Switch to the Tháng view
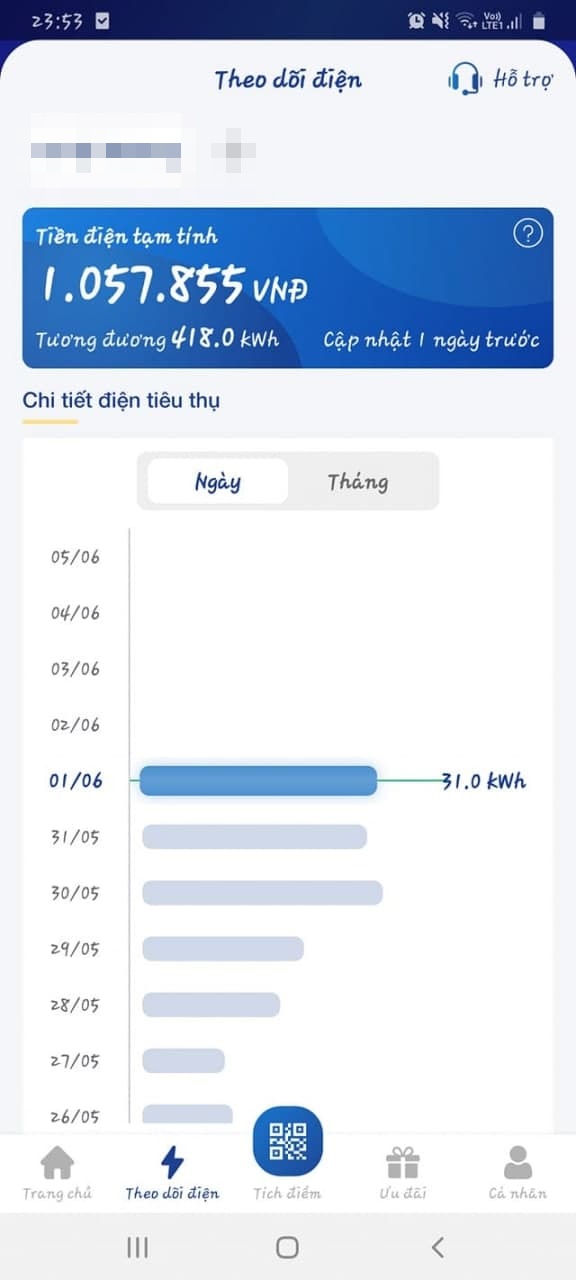This screenshot has width=576, height=1280. (358, 481)
